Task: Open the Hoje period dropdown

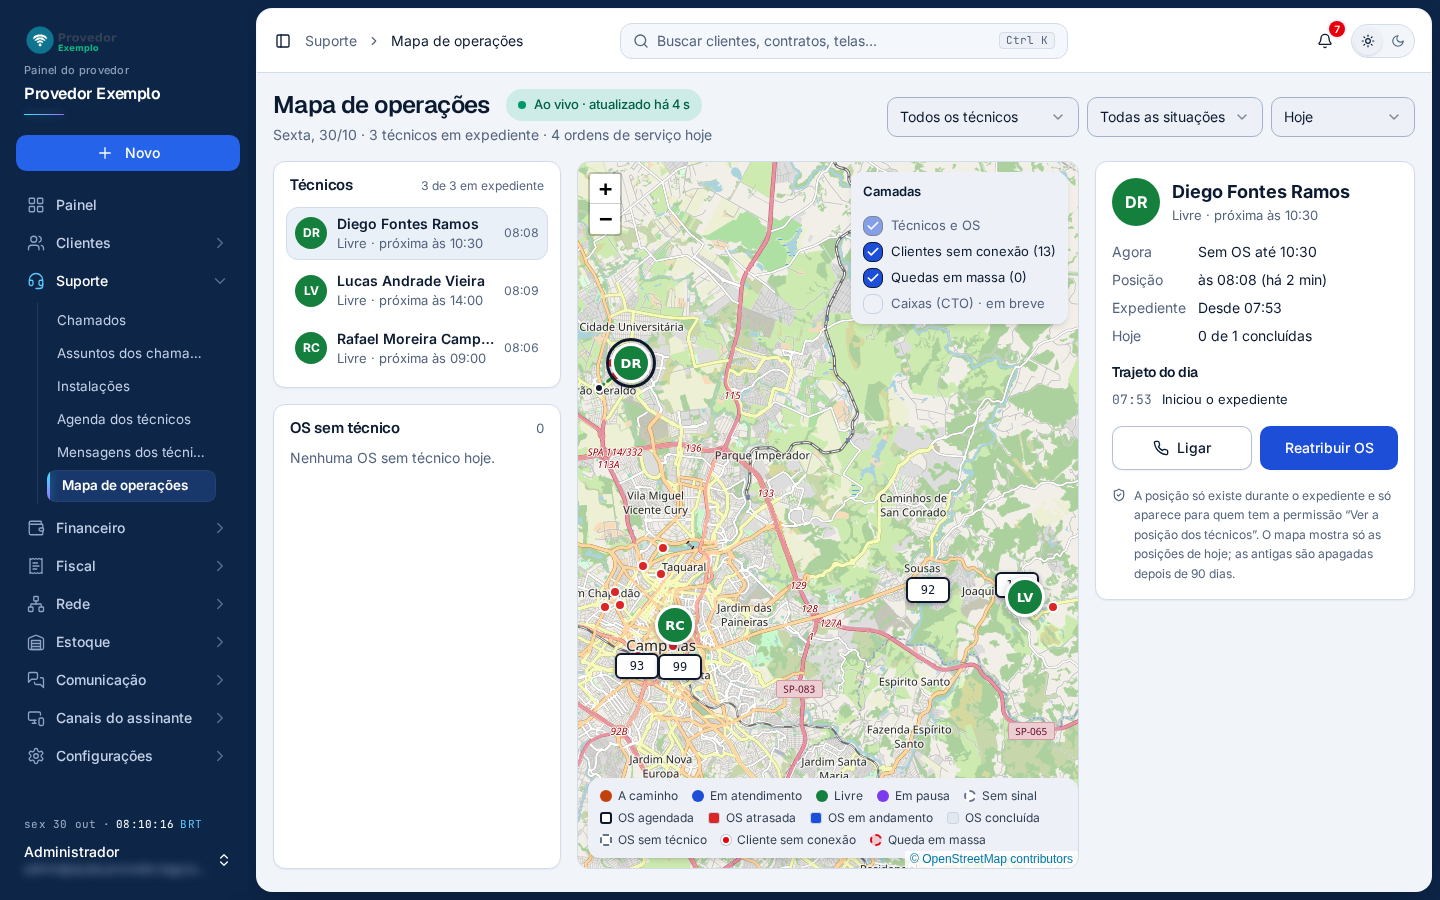Action: coord(1343,117)
